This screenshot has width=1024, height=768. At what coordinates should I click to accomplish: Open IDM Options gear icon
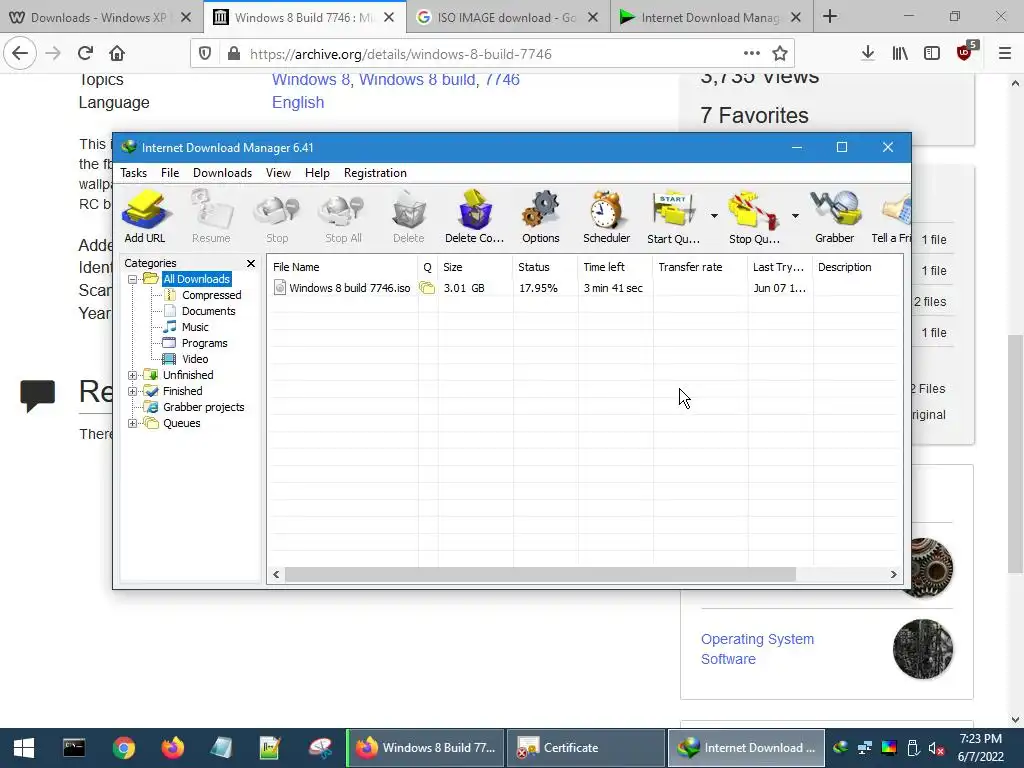(541, 217)
